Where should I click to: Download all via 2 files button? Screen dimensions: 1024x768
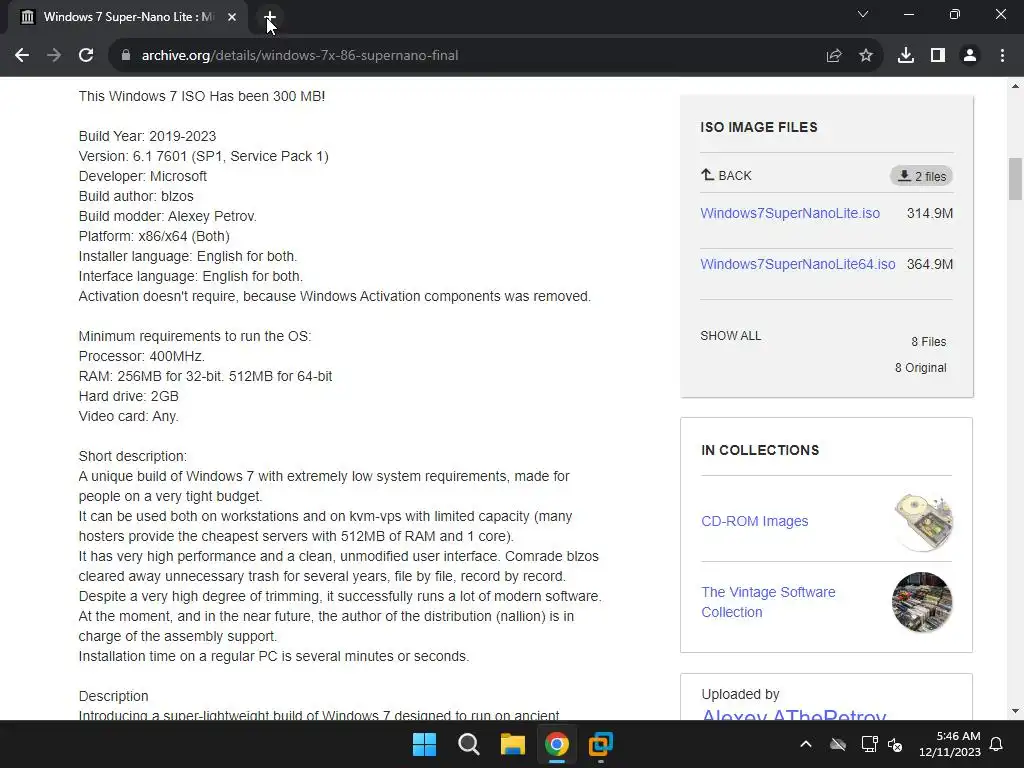921,176
